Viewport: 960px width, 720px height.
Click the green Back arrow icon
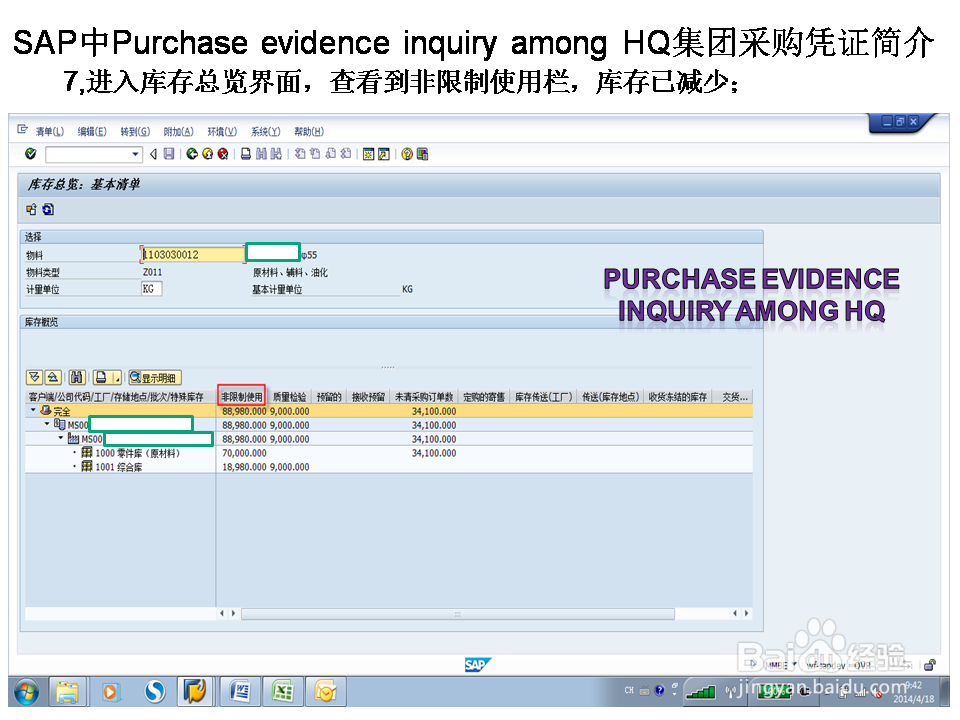coord(190,154)
